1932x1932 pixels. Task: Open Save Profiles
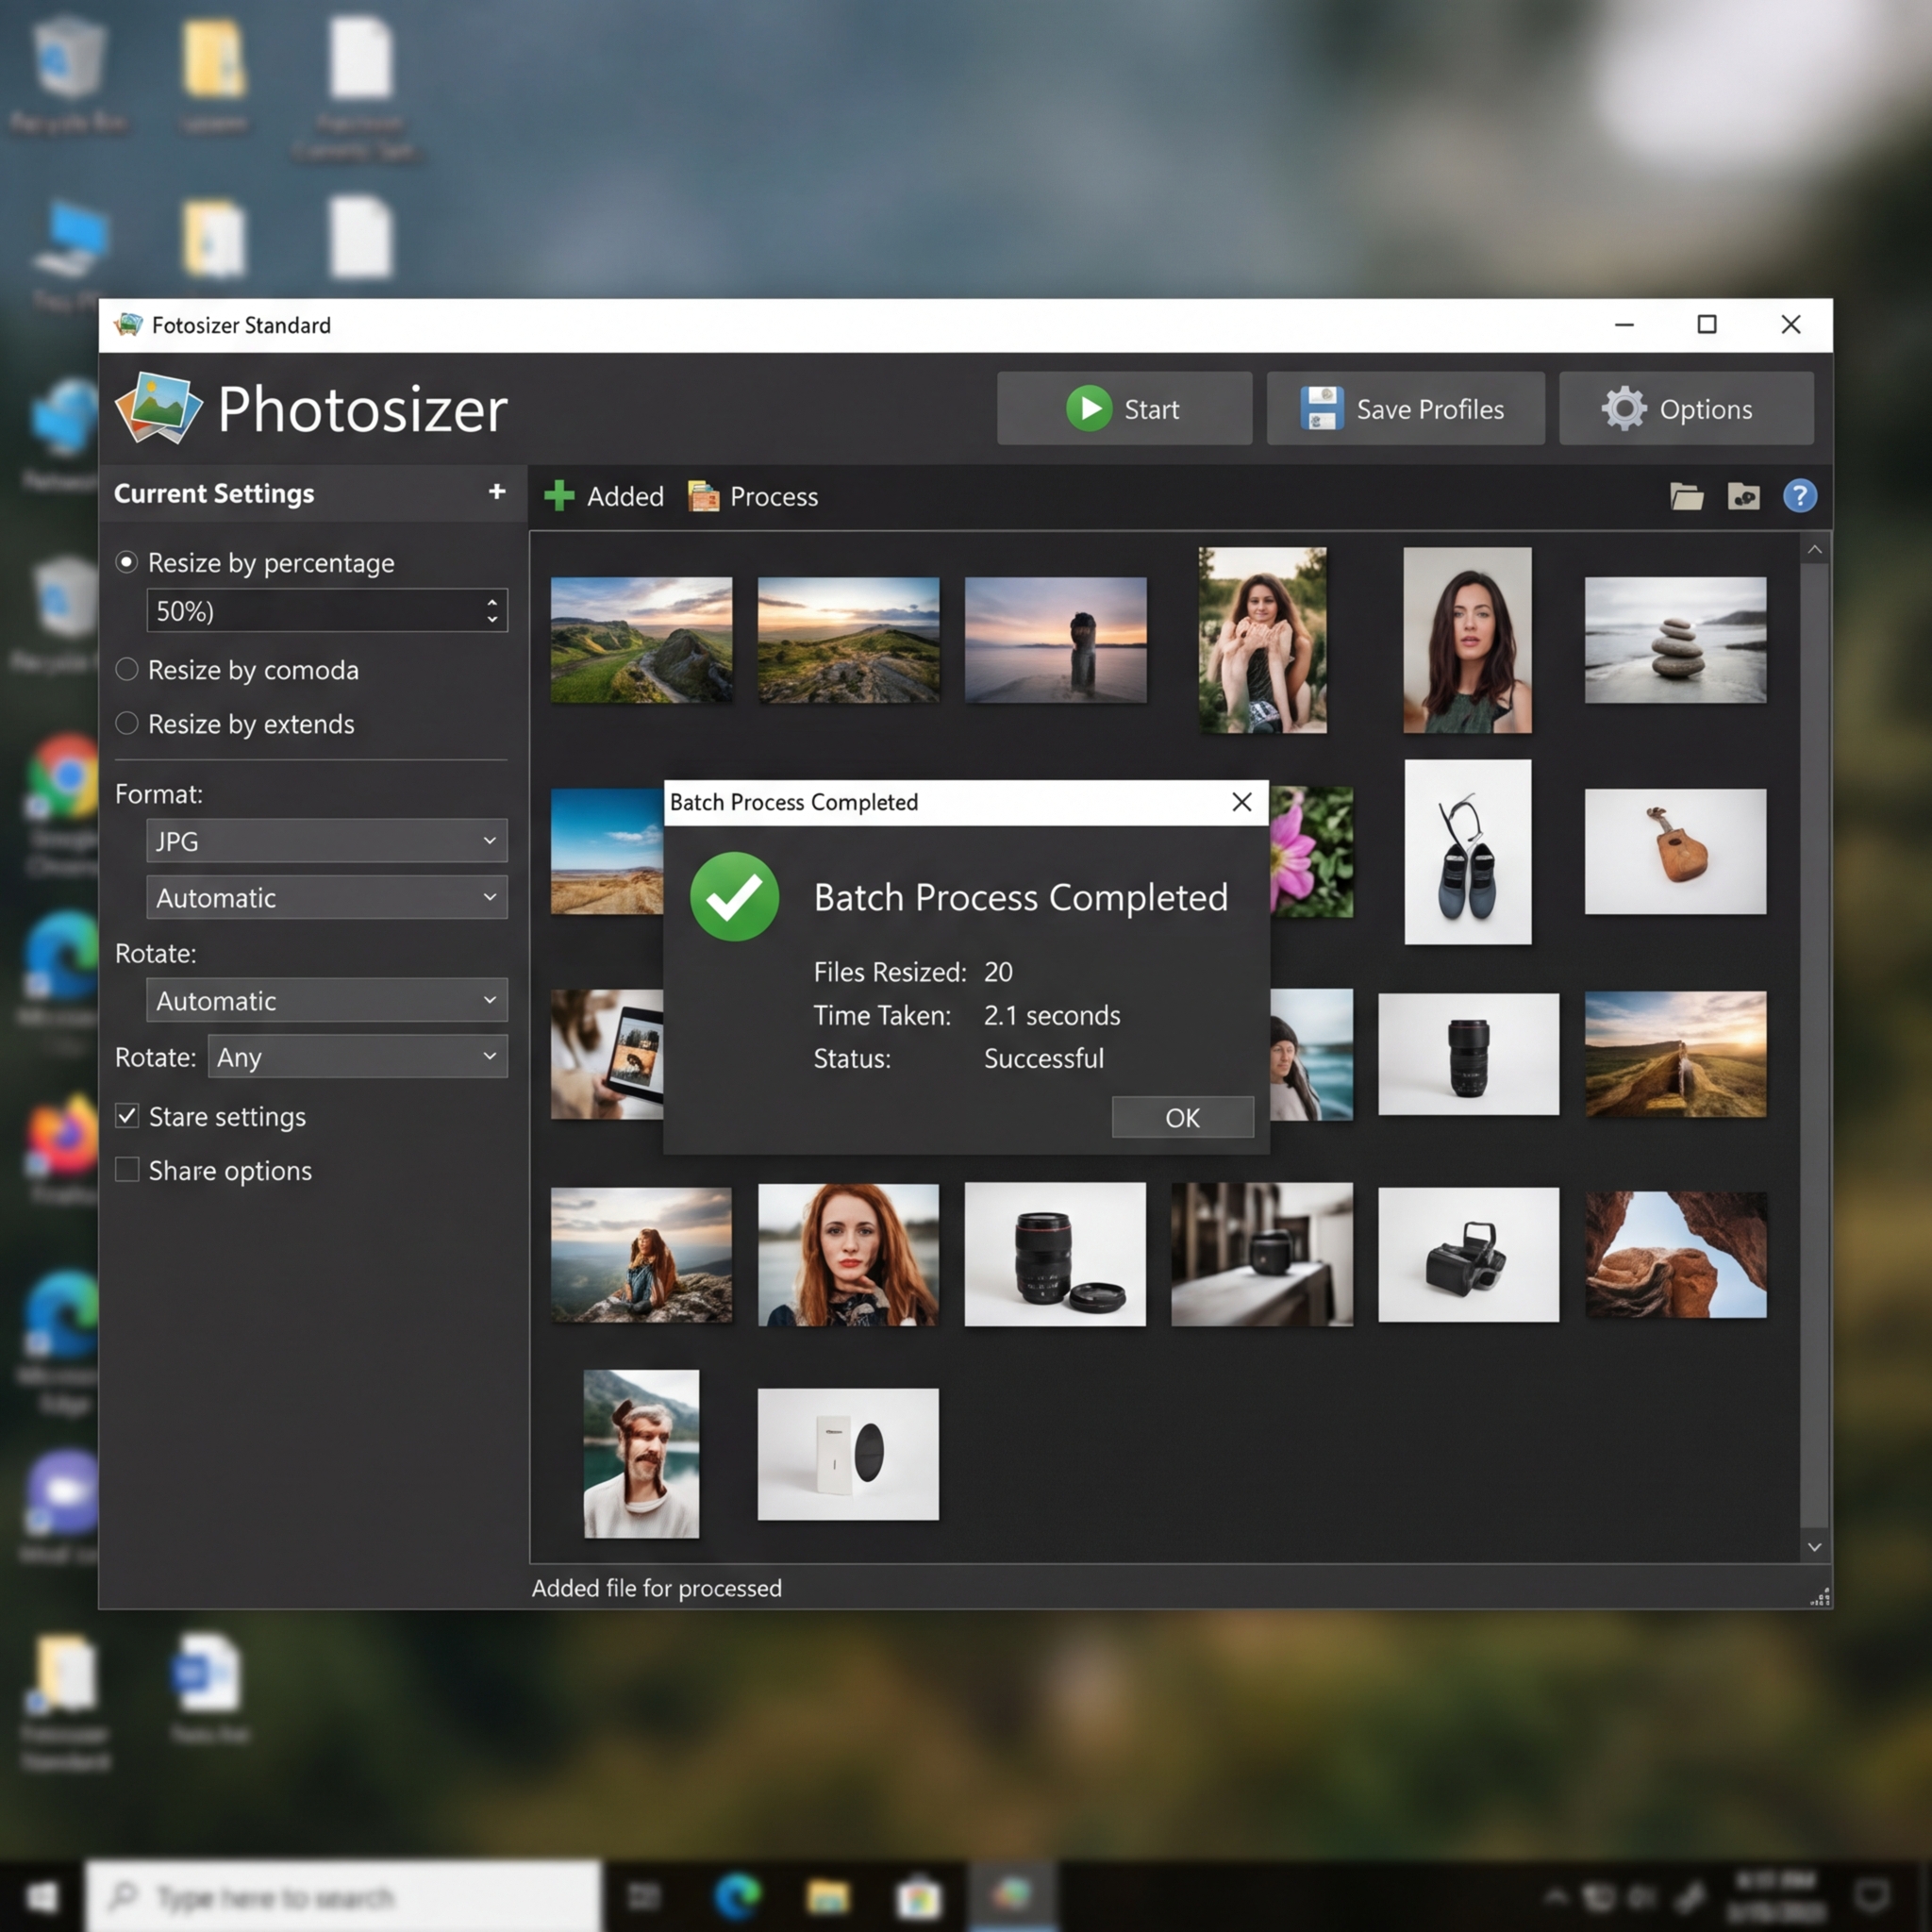(x=1405, y=409)
